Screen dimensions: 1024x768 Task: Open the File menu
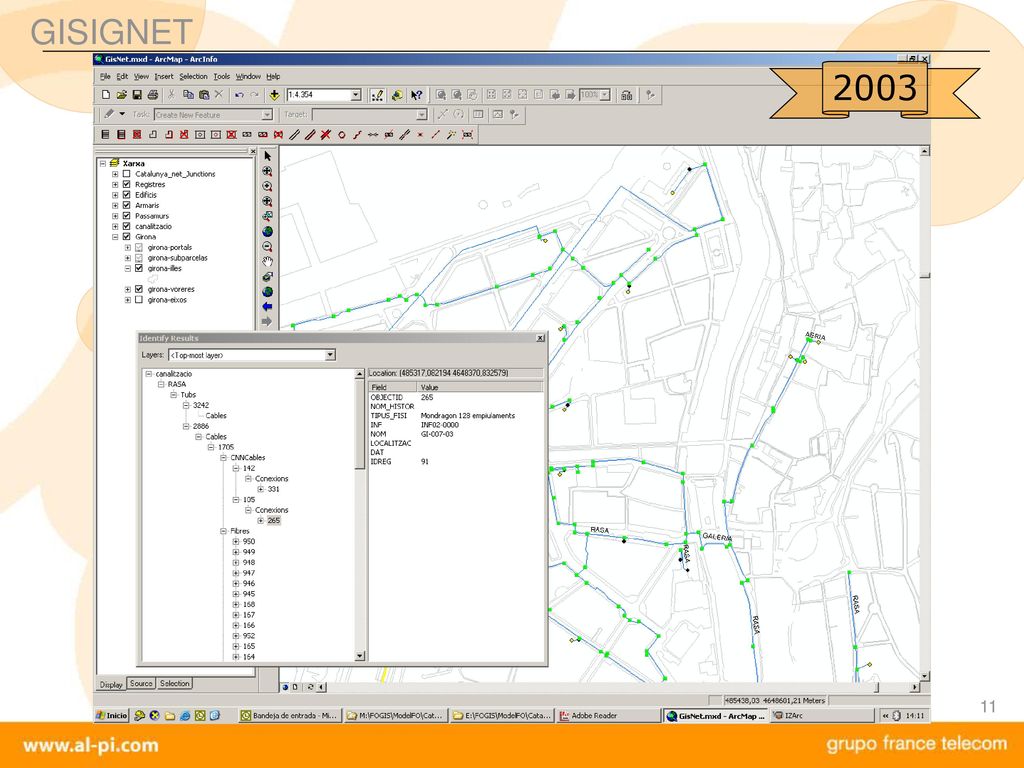105,76
